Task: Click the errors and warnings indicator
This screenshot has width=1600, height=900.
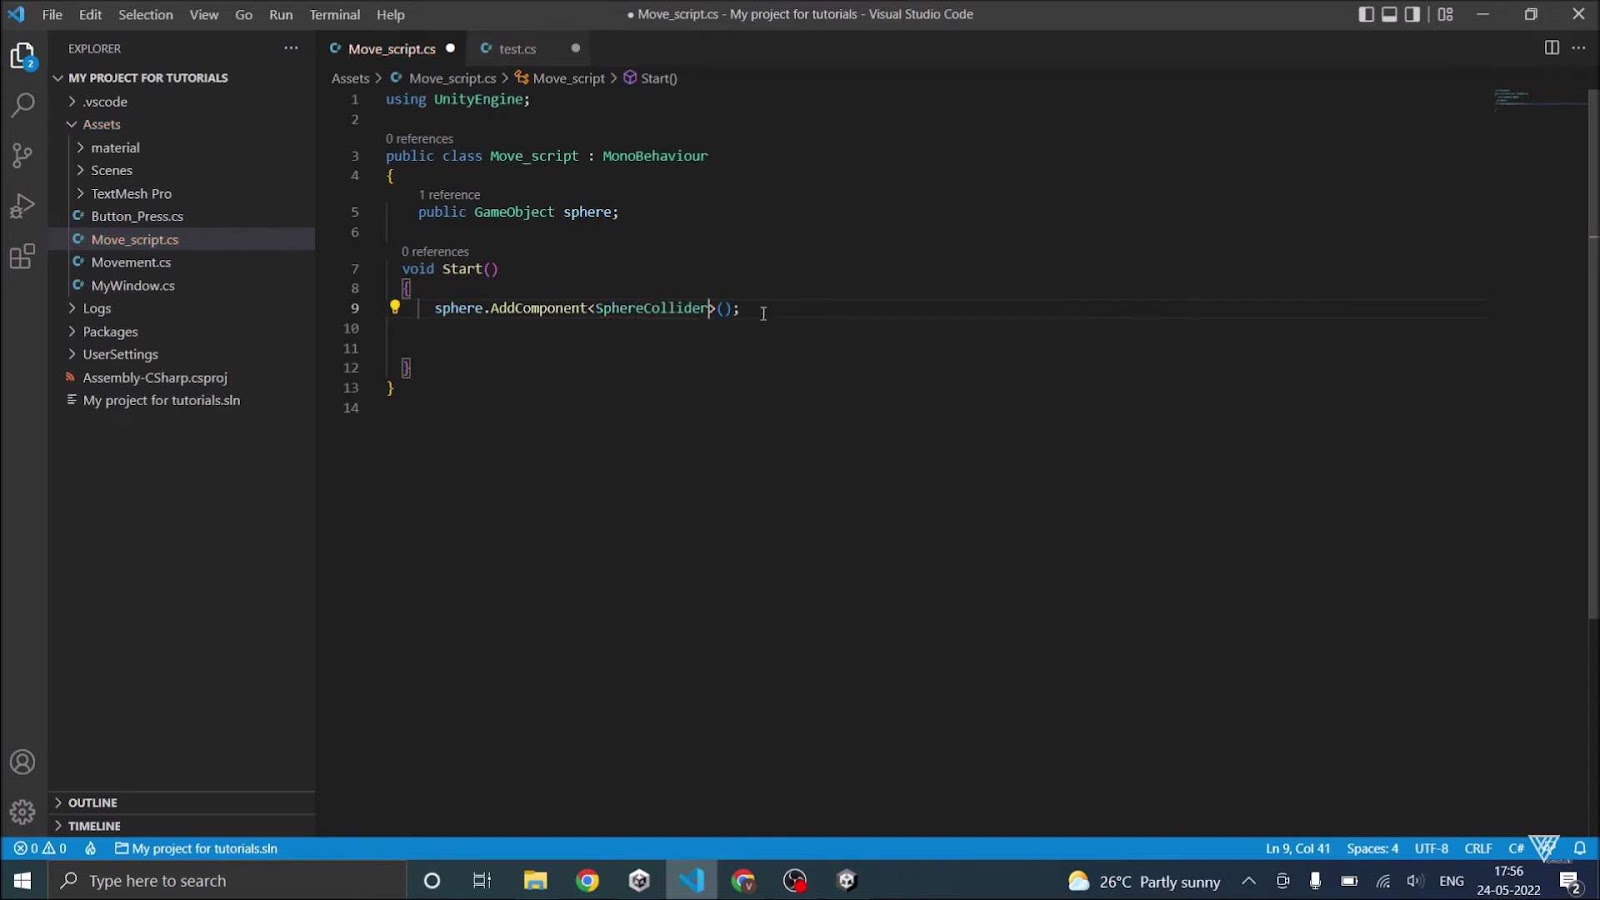Action: coord(42,848)
